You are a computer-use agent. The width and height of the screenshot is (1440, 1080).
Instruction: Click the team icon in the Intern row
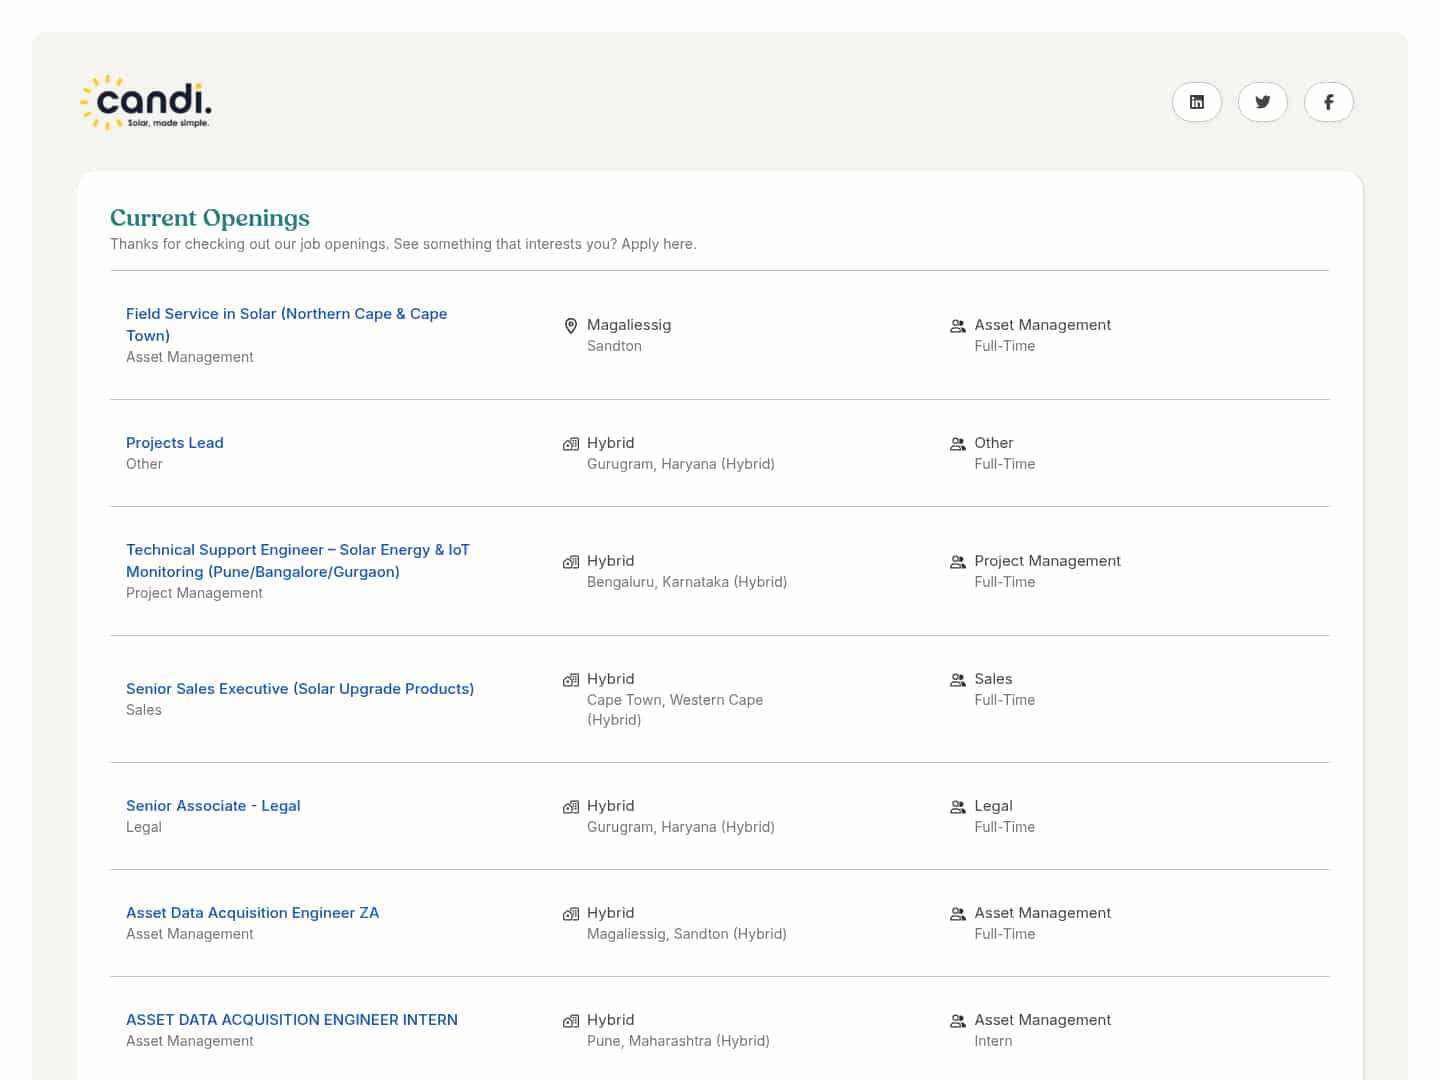click(x=958, y=1021)
